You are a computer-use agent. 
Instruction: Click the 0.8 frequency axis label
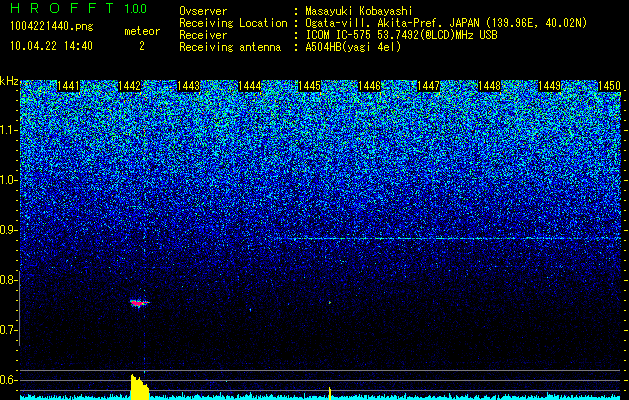(8, 280)
